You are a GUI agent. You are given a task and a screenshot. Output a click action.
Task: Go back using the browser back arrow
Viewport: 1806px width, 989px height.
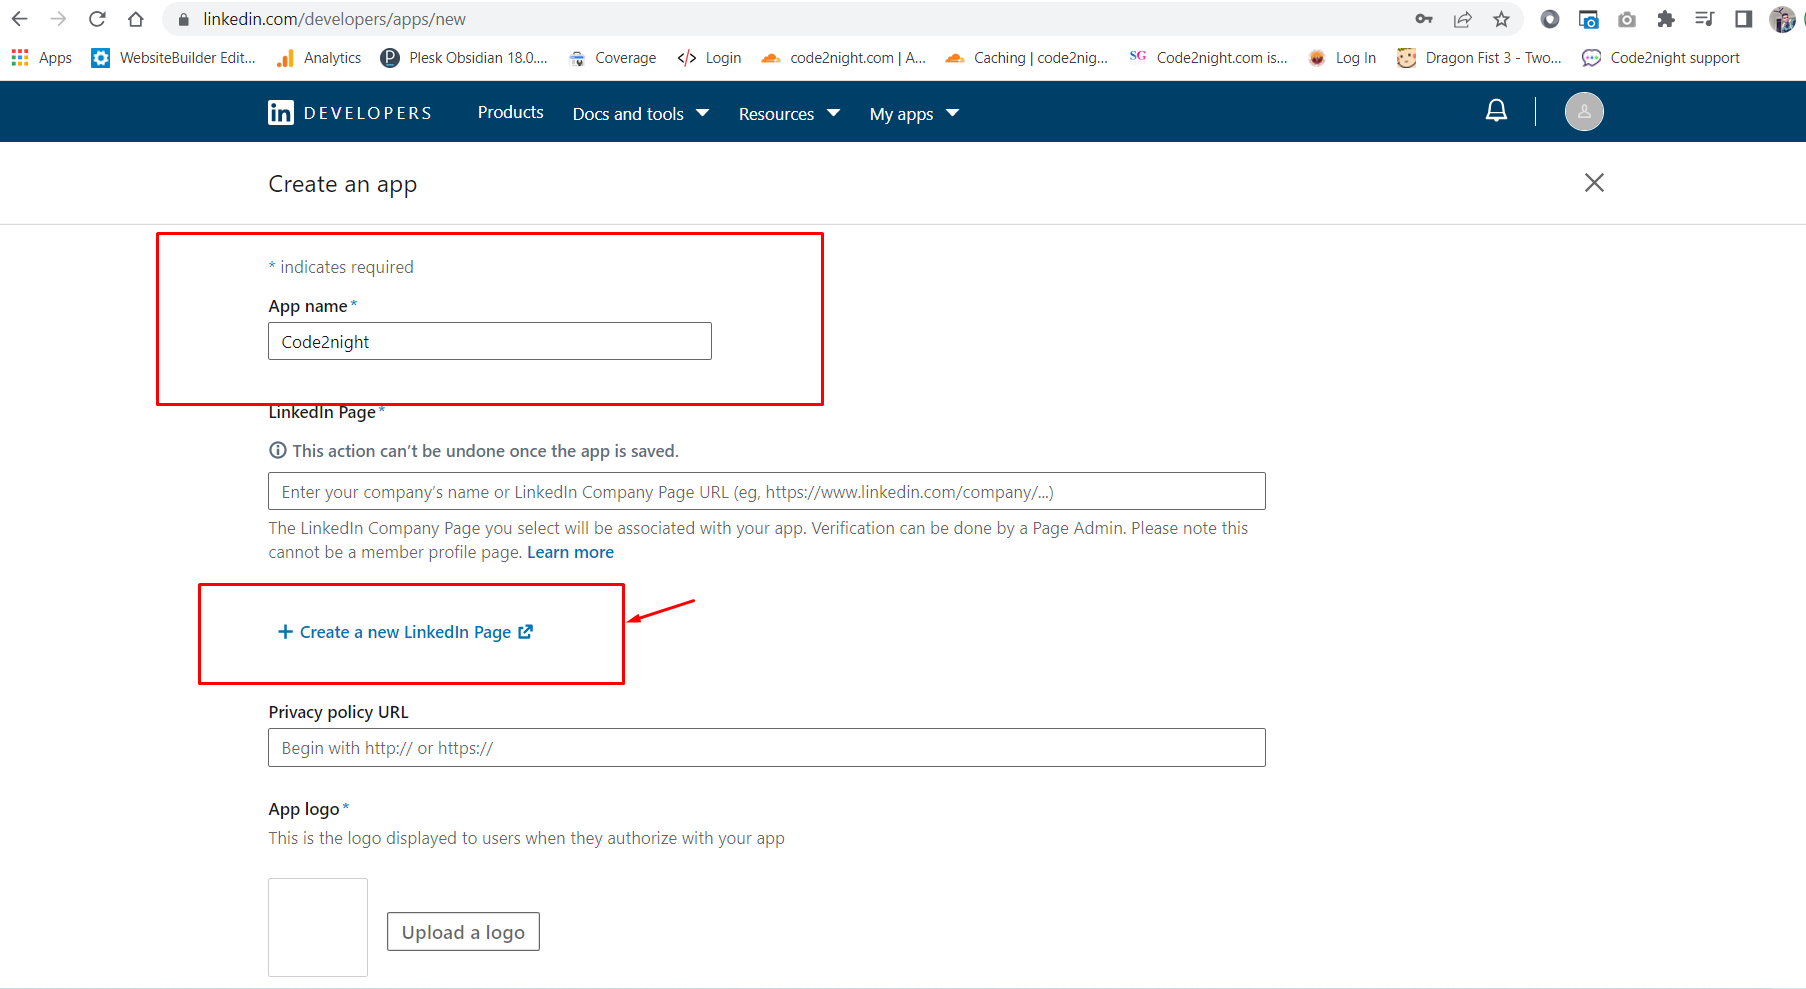pos(19,19)
